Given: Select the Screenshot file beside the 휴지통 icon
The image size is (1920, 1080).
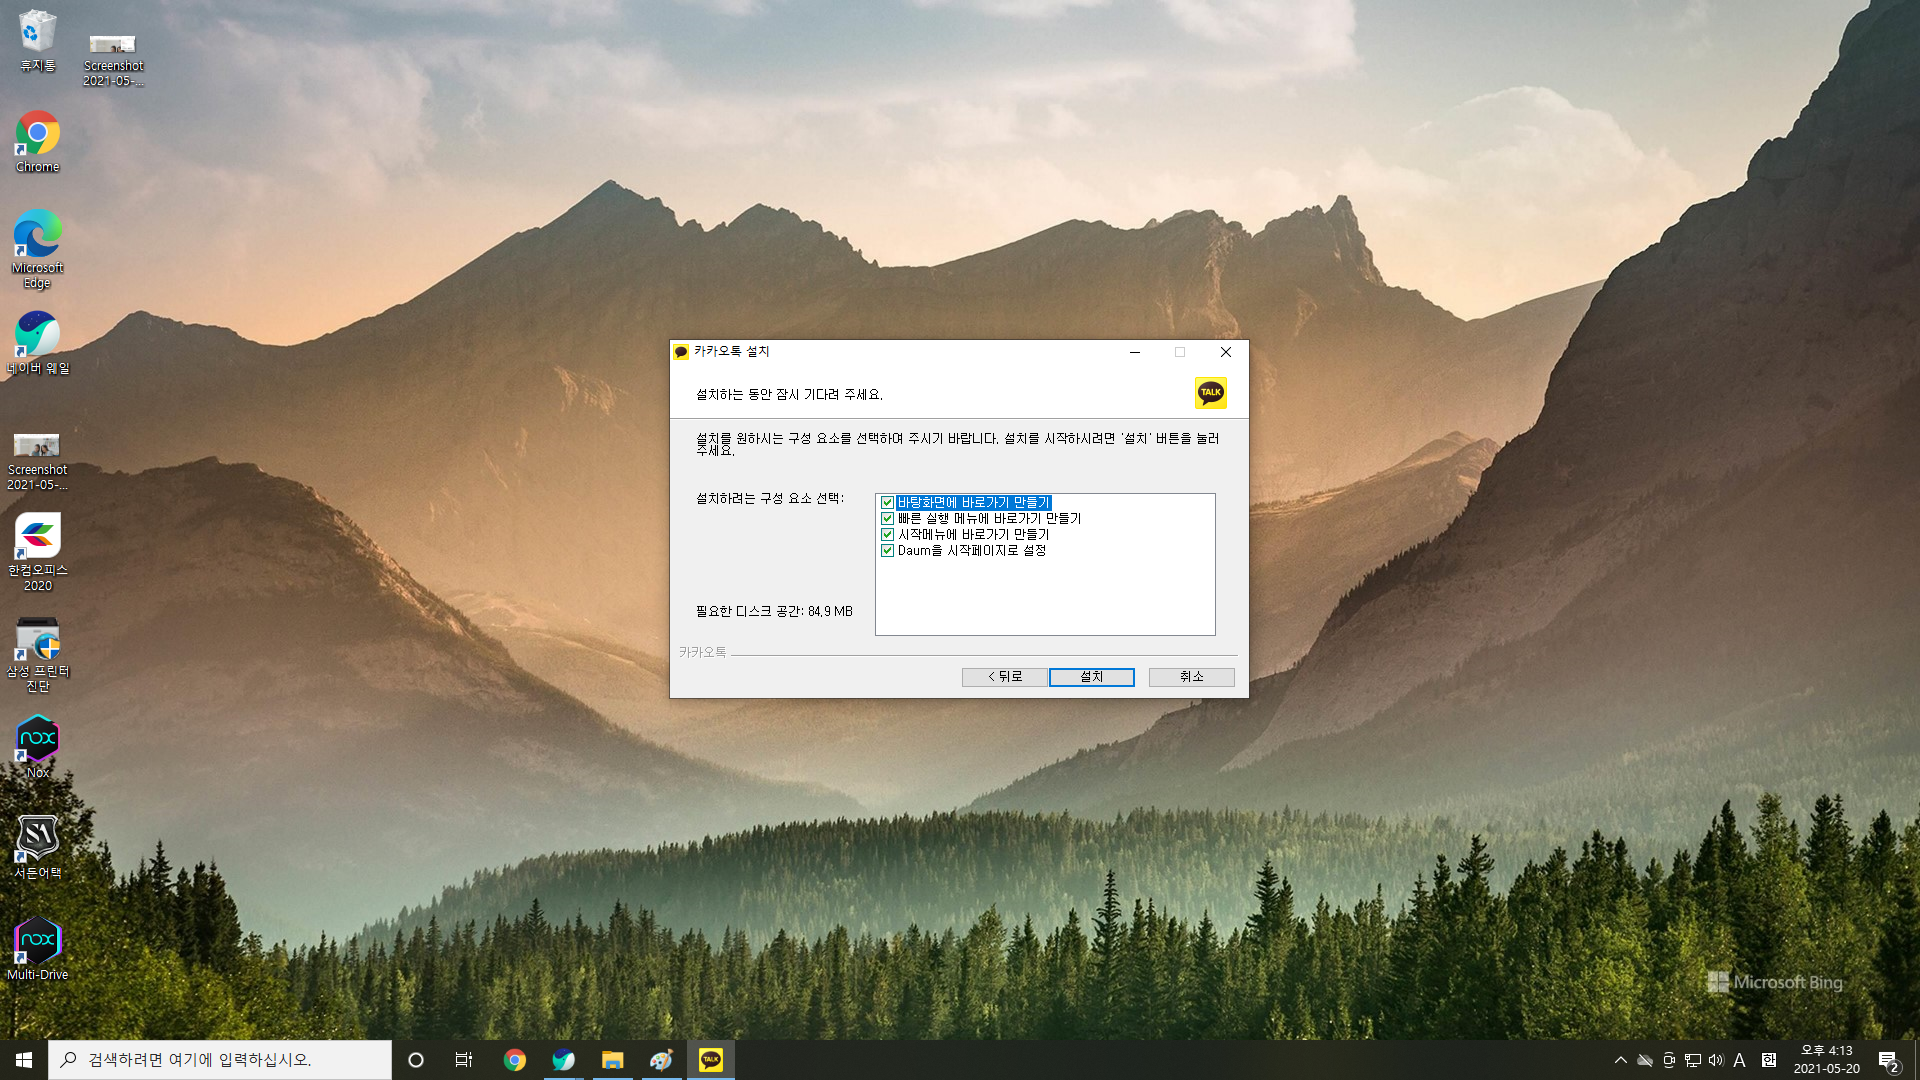Looking at the screenshot, I should coord(113,58).
